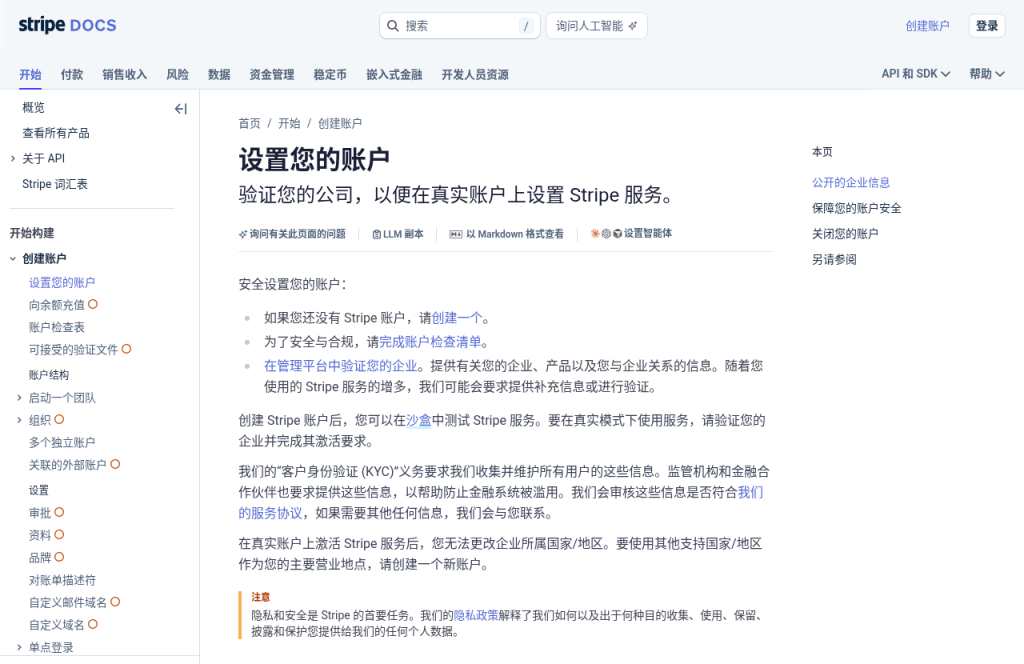This screenshot has width=1024, height=664.
Task: Open the API 和 SDK dropdown
Action: (x=916, y=74)
